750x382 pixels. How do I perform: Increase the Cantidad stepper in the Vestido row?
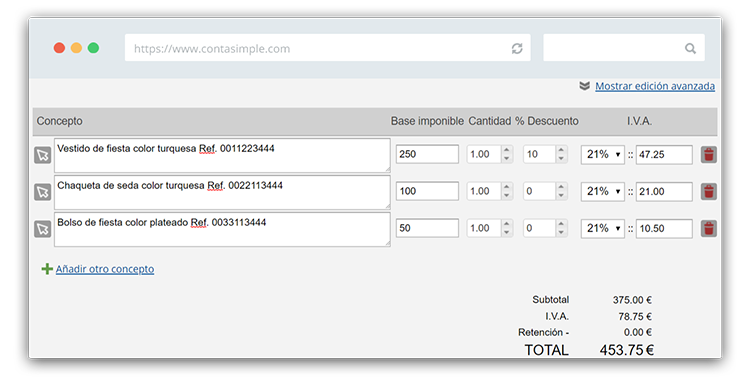pos(507,150)
